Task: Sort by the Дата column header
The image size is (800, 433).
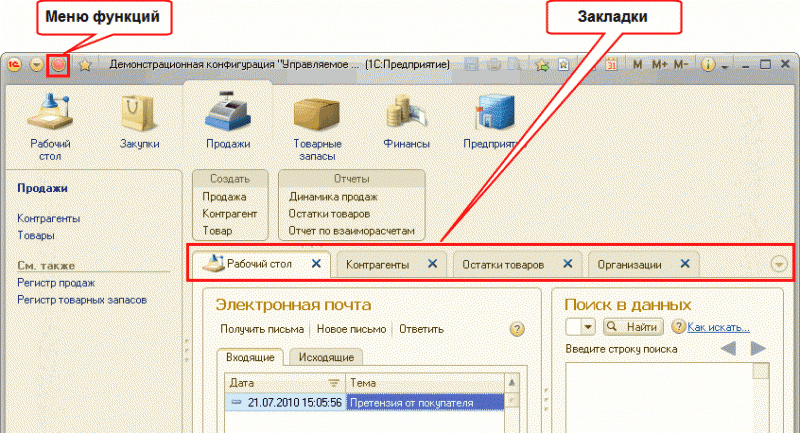Action: pos(285,383)
